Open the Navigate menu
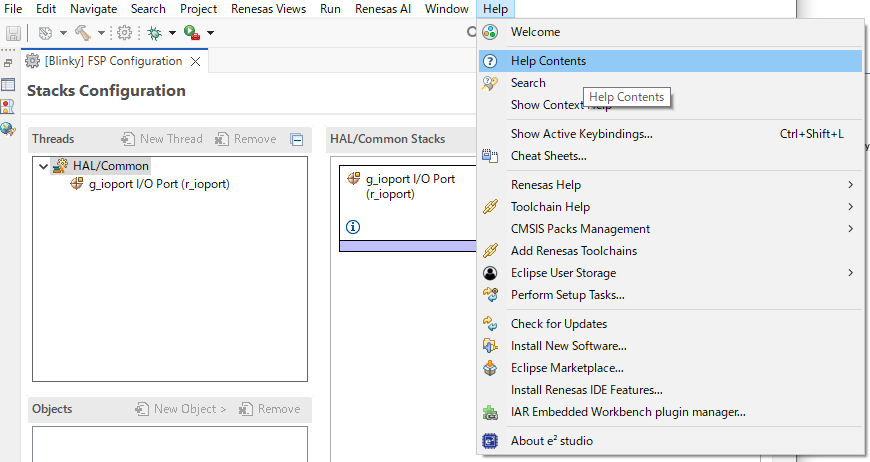 pyautogui.click(x=93, y=9)
